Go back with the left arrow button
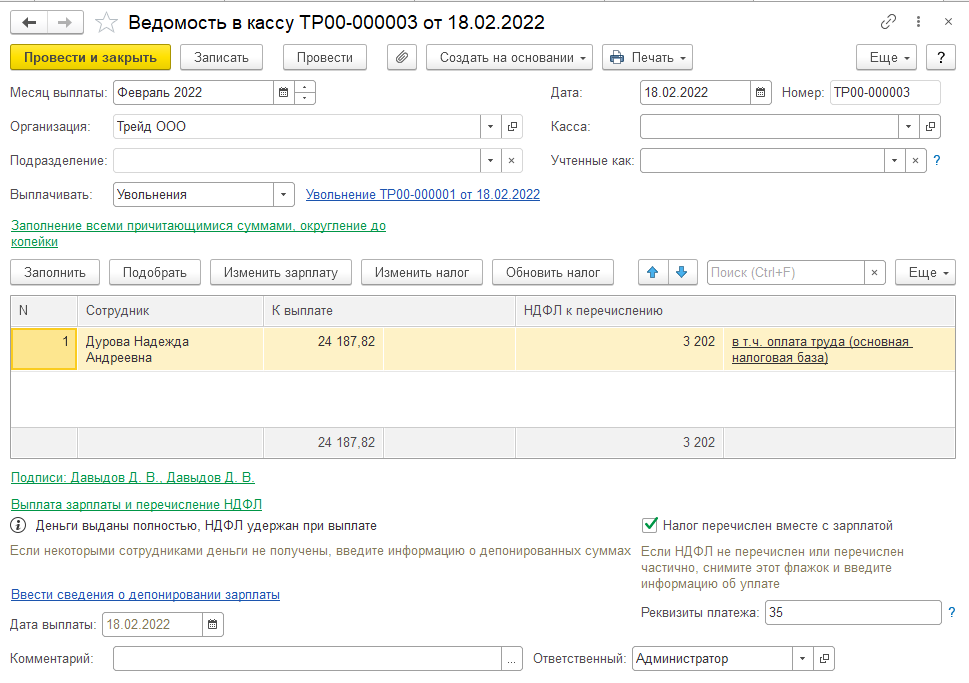Screen dimensions: 969x683 pos(29,23)
